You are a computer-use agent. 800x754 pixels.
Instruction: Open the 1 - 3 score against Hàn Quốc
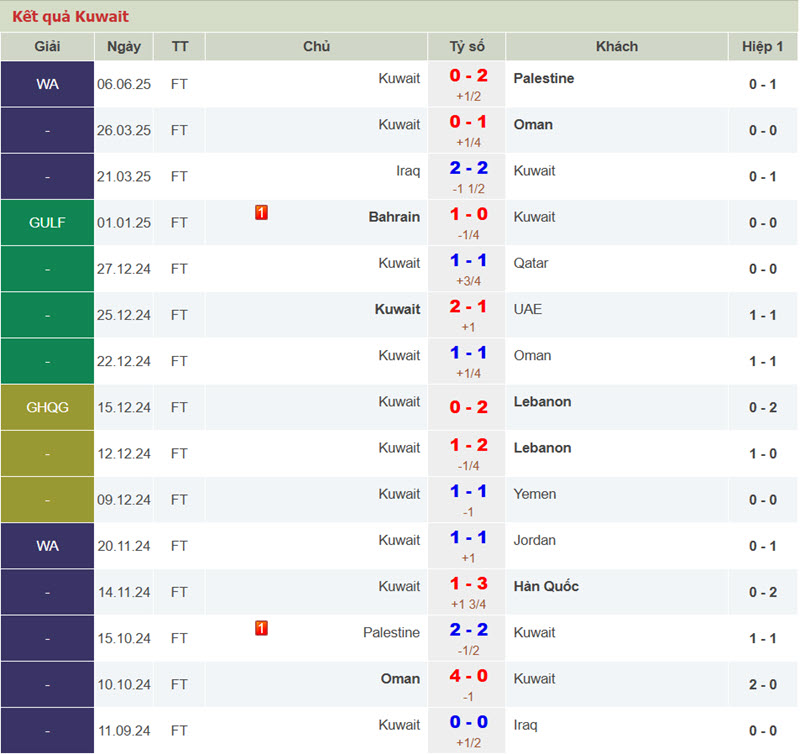(x=468, y=584)
